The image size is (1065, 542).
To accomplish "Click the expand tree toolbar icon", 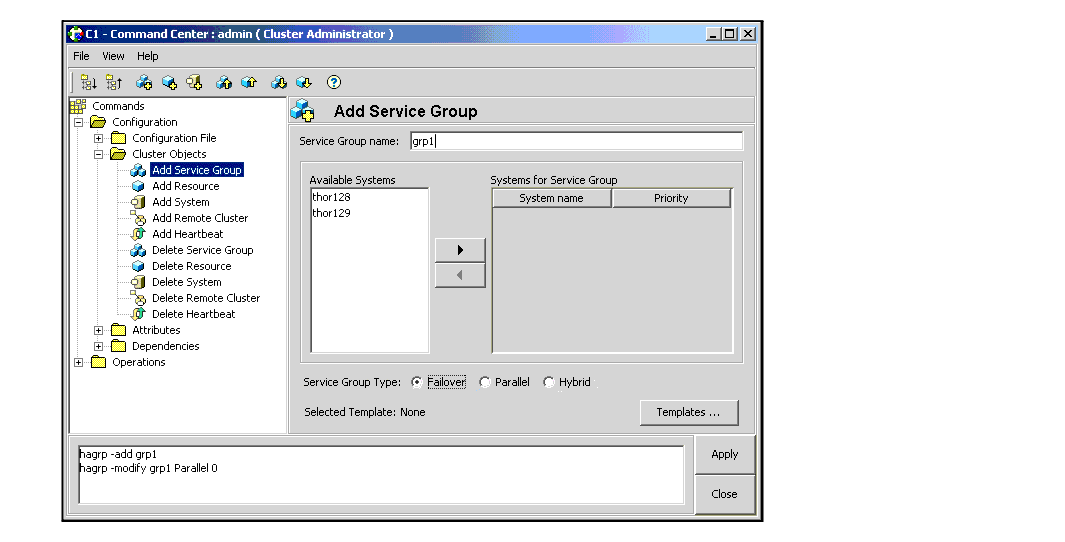I will click(89, 83).
